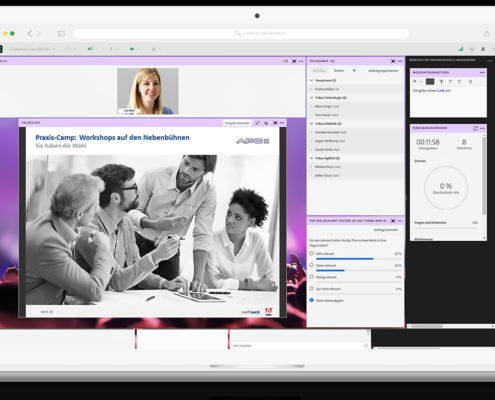Add a breakout room with plus icon
495x400 pixels.
pyautogui.click(x=354, y=70)
